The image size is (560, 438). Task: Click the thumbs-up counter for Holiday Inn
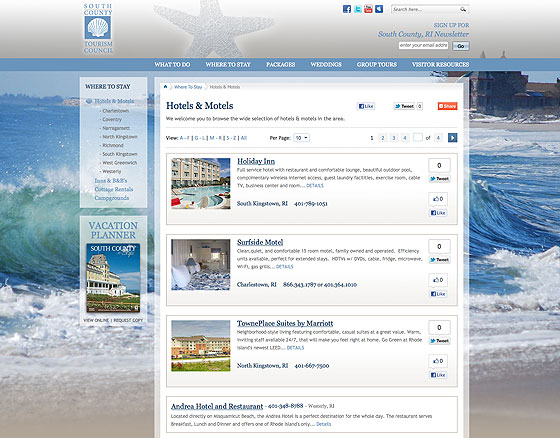(x=438, y=199)
